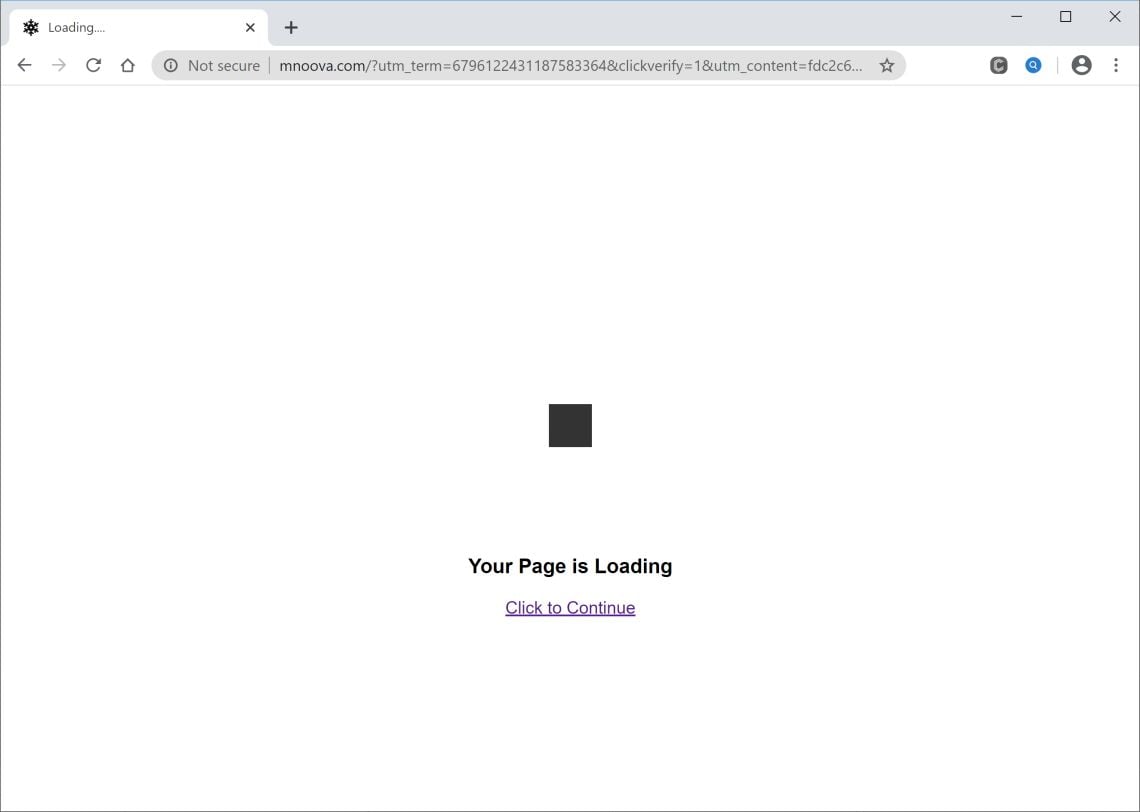Click the Your Page is Loading heading
The image size is (1140, 812).
[570, 566]
